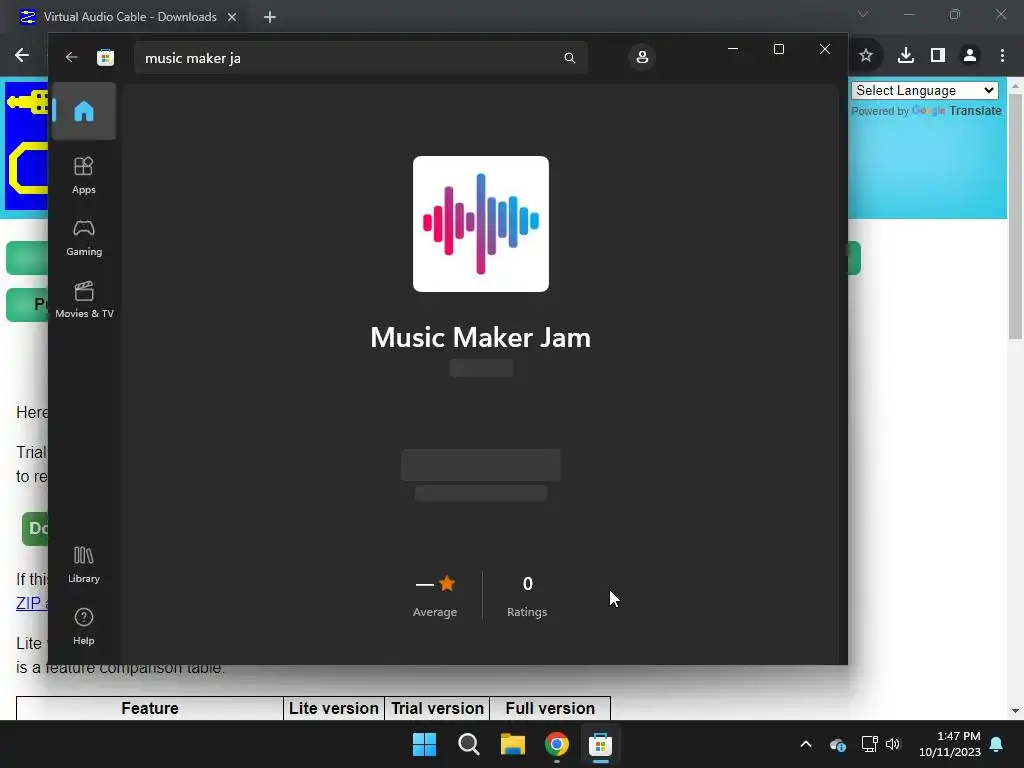This screenshot has width=1024, height=768.
Task: Bookmark this page with Chrome star icon
Action: [x=866, y=56]
